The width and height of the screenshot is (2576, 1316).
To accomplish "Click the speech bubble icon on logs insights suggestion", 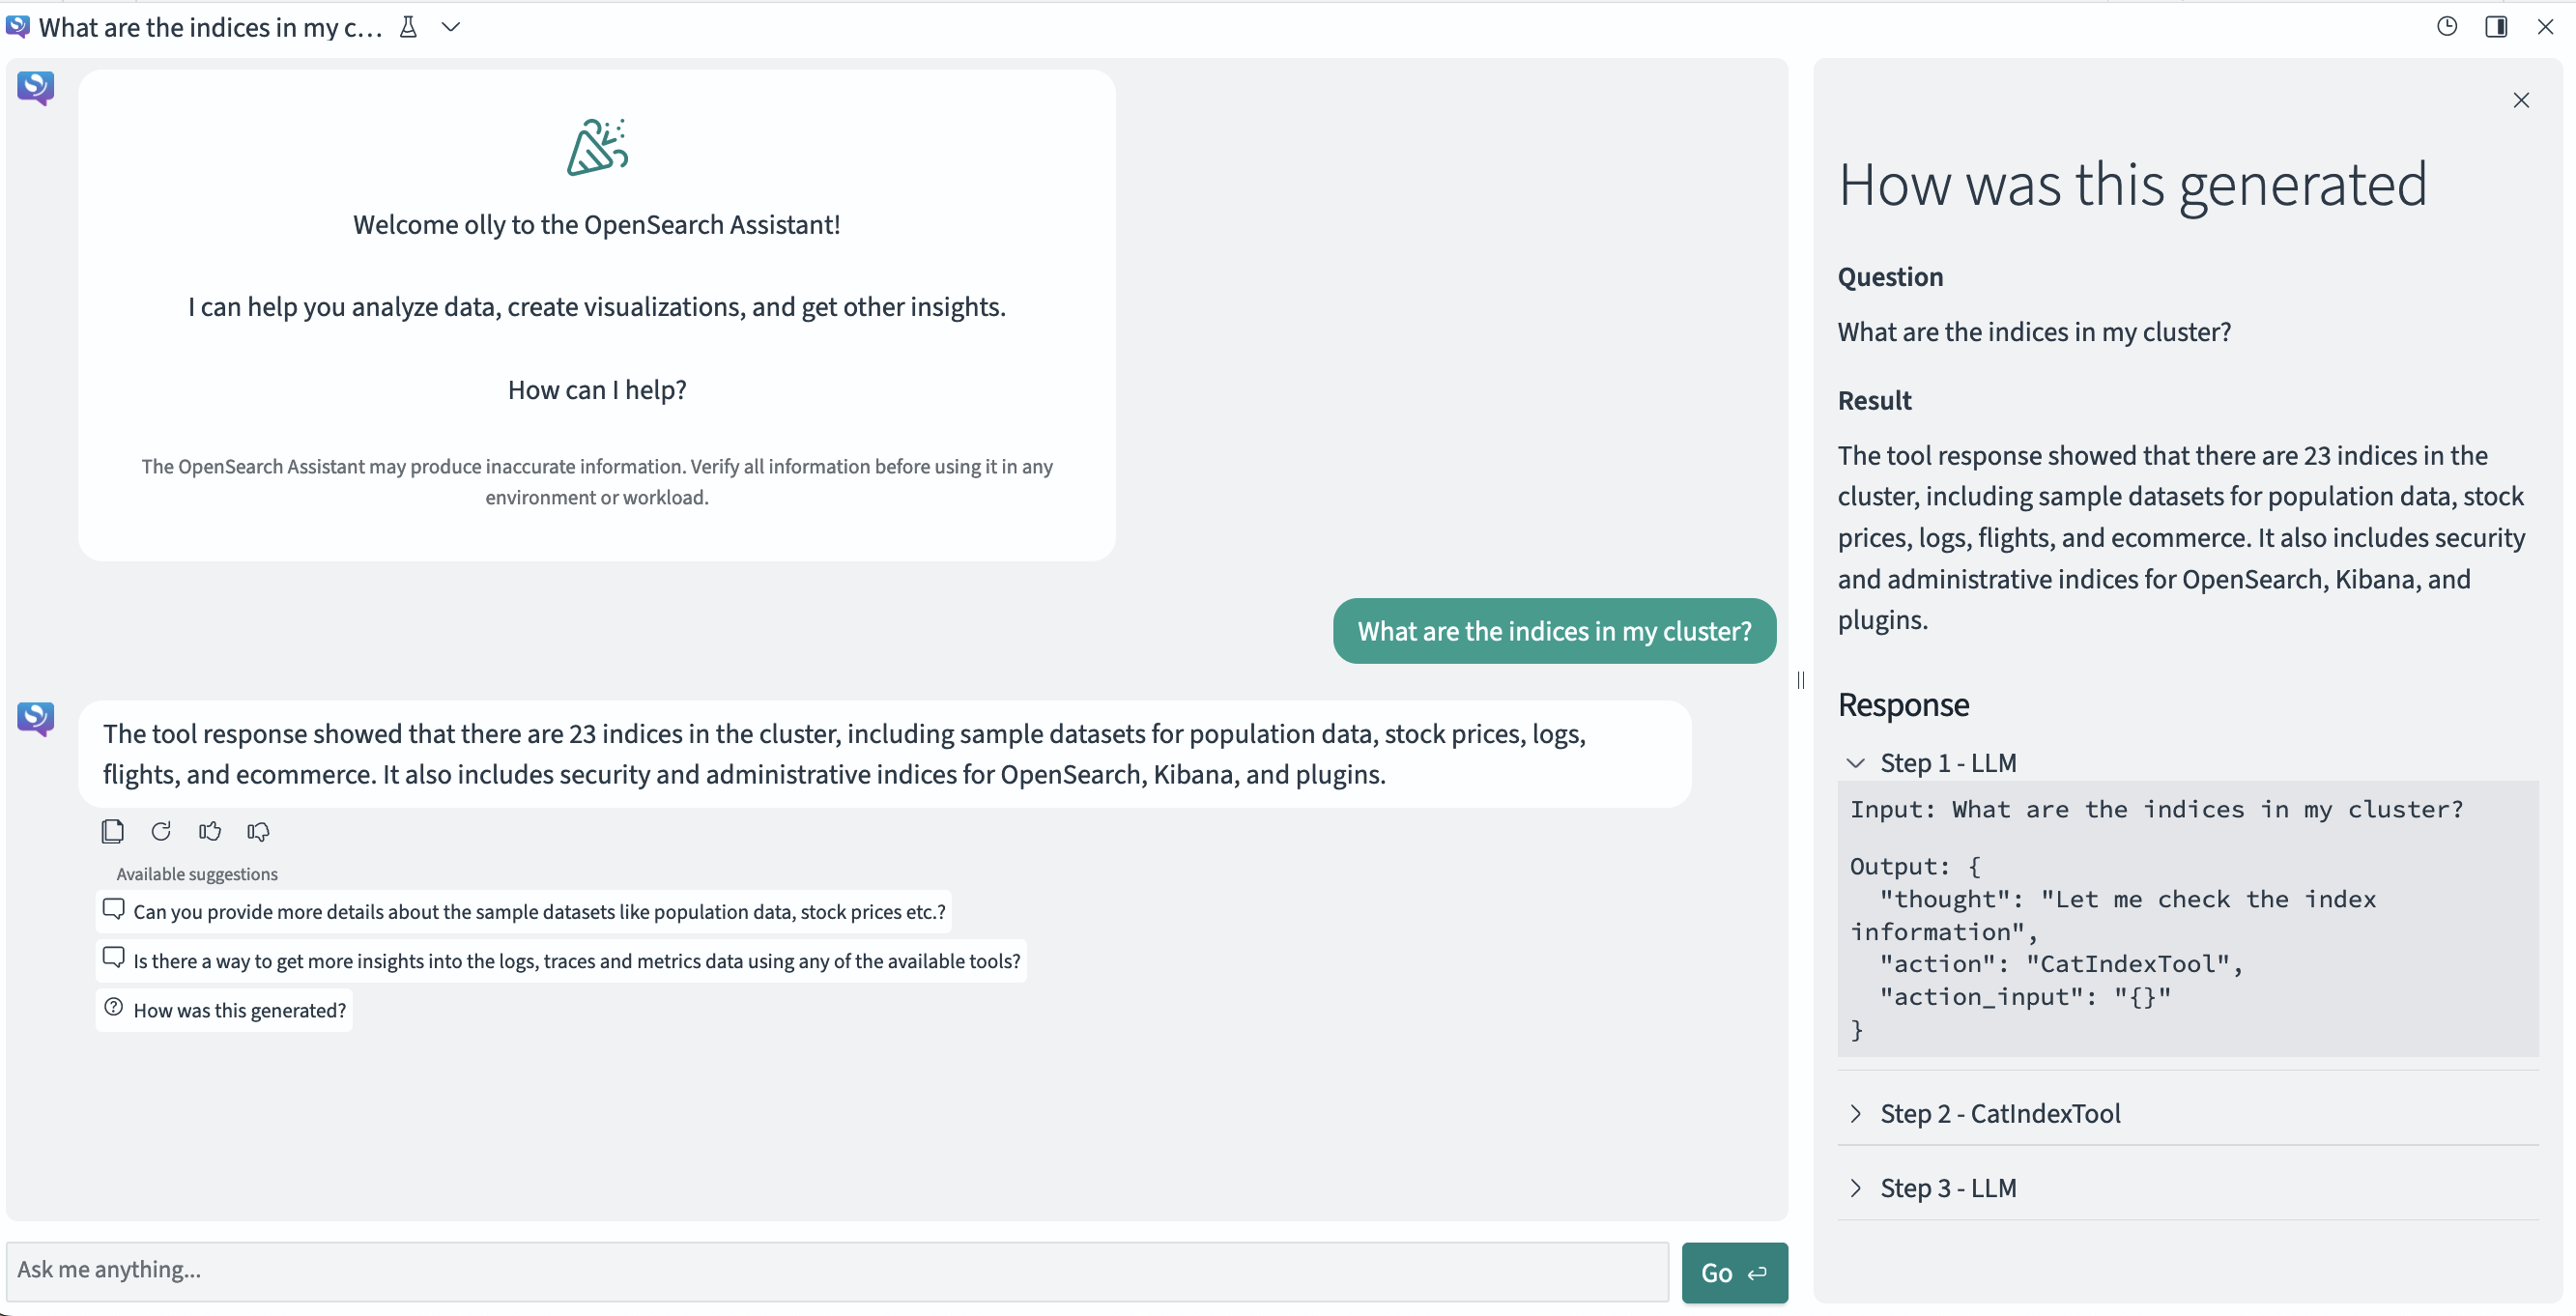I will (113, 957).
